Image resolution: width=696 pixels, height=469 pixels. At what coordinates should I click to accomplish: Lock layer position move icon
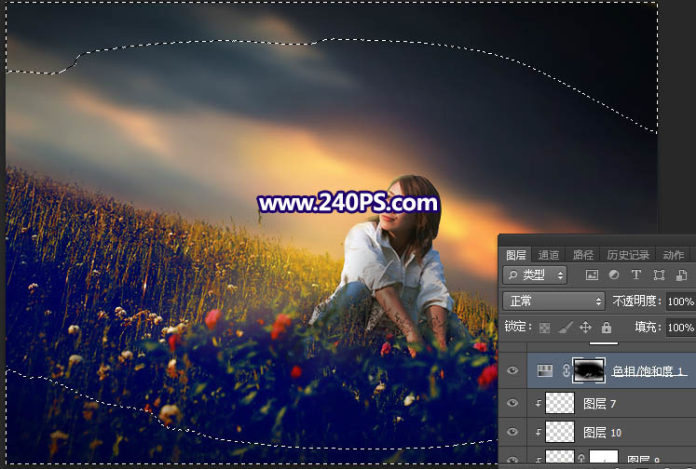pyautogui.click(x=585, y=327)
